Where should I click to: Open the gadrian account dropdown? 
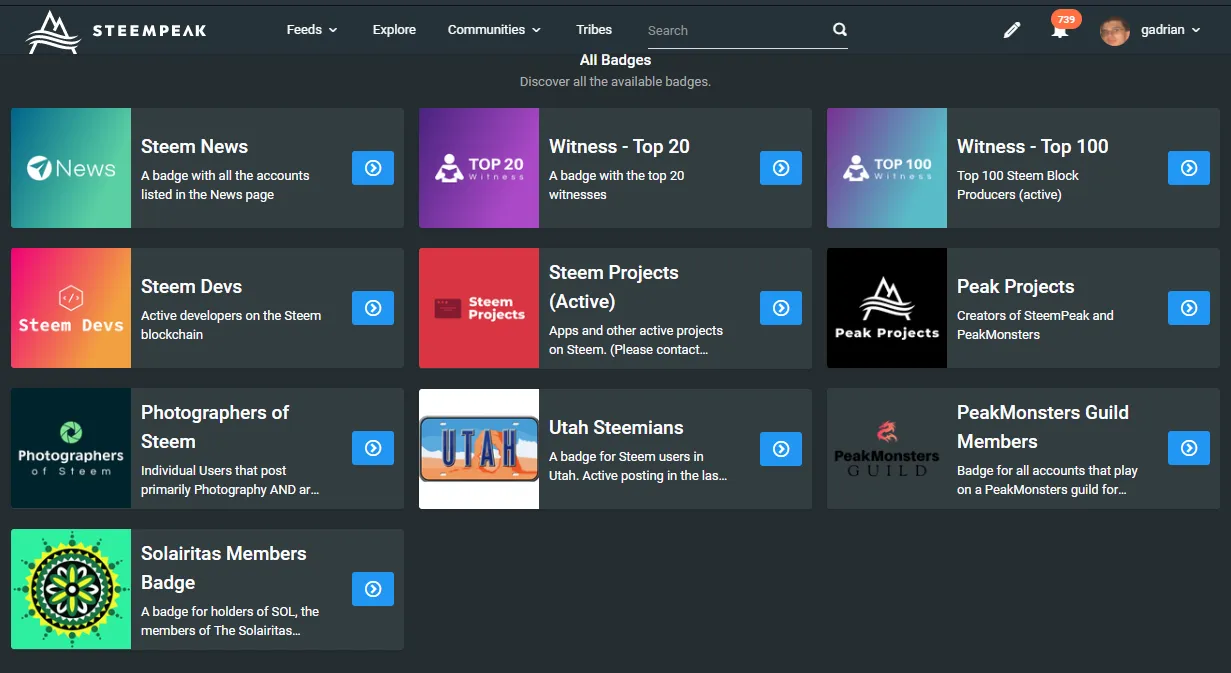1170,30
